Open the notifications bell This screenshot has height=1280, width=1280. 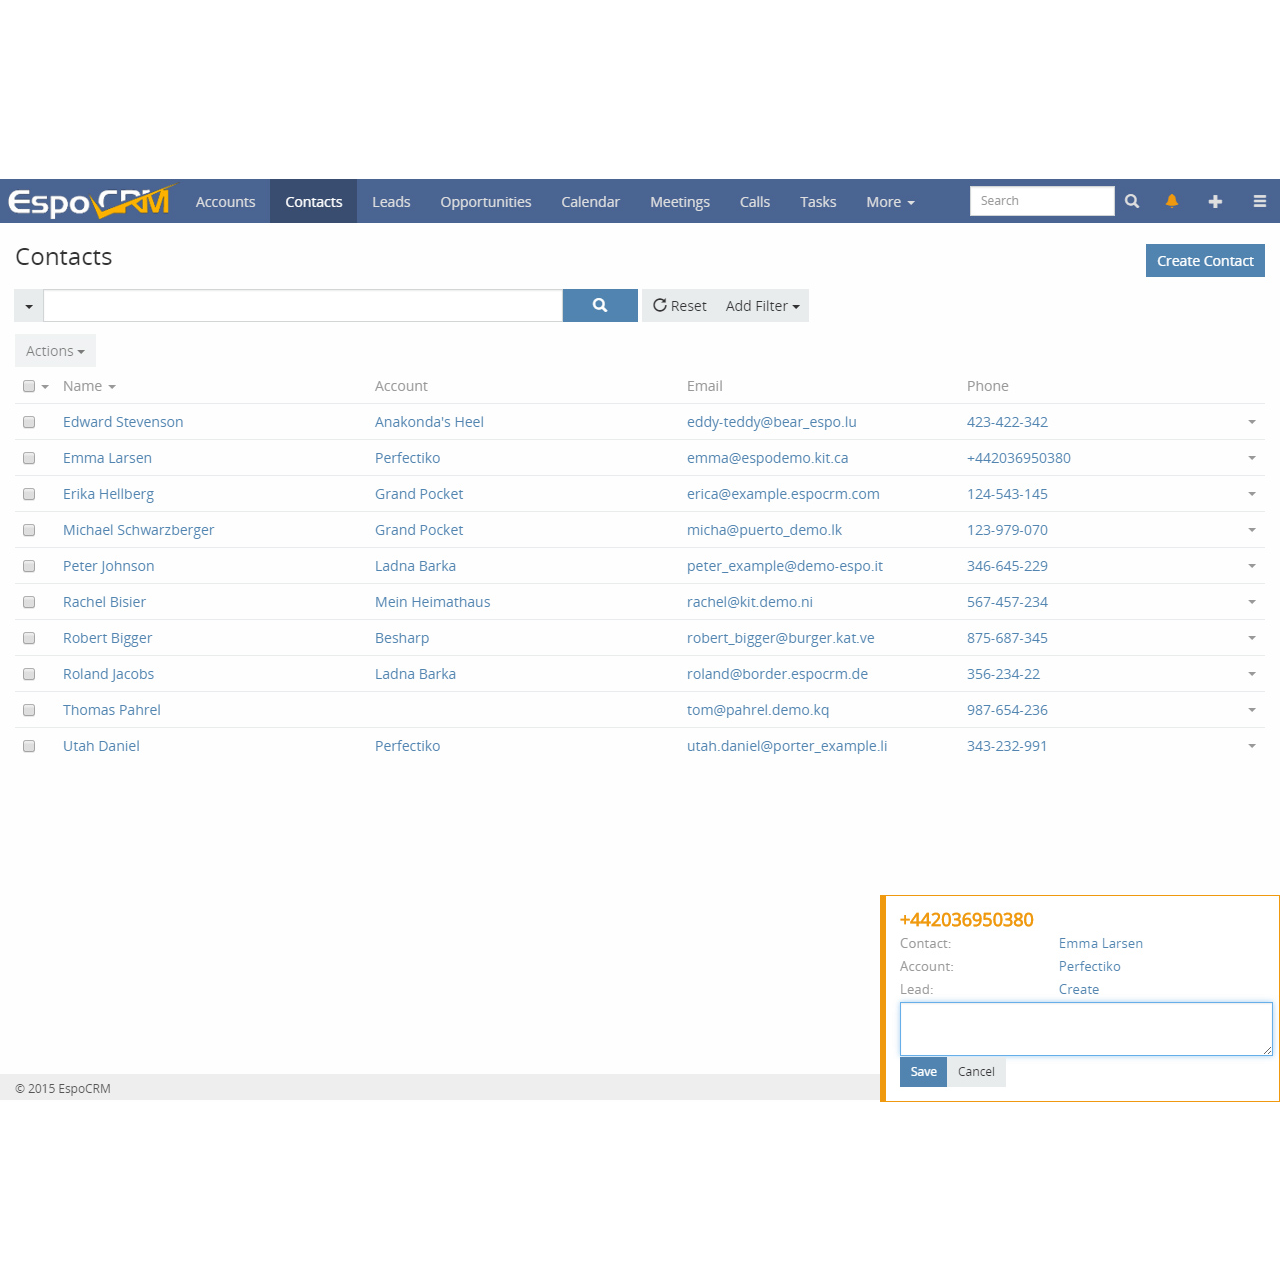[1172, 201]
